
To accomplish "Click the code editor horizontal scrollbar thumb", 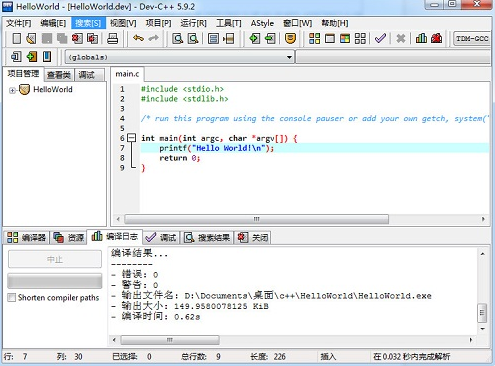I will coord(257,219).
